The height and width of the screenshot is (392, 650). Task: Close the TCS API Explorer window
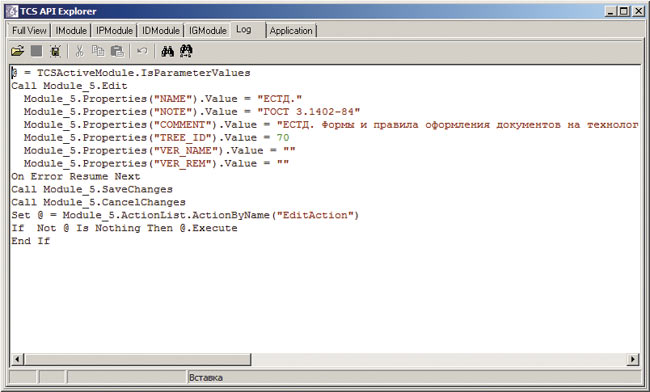(638, 11)
